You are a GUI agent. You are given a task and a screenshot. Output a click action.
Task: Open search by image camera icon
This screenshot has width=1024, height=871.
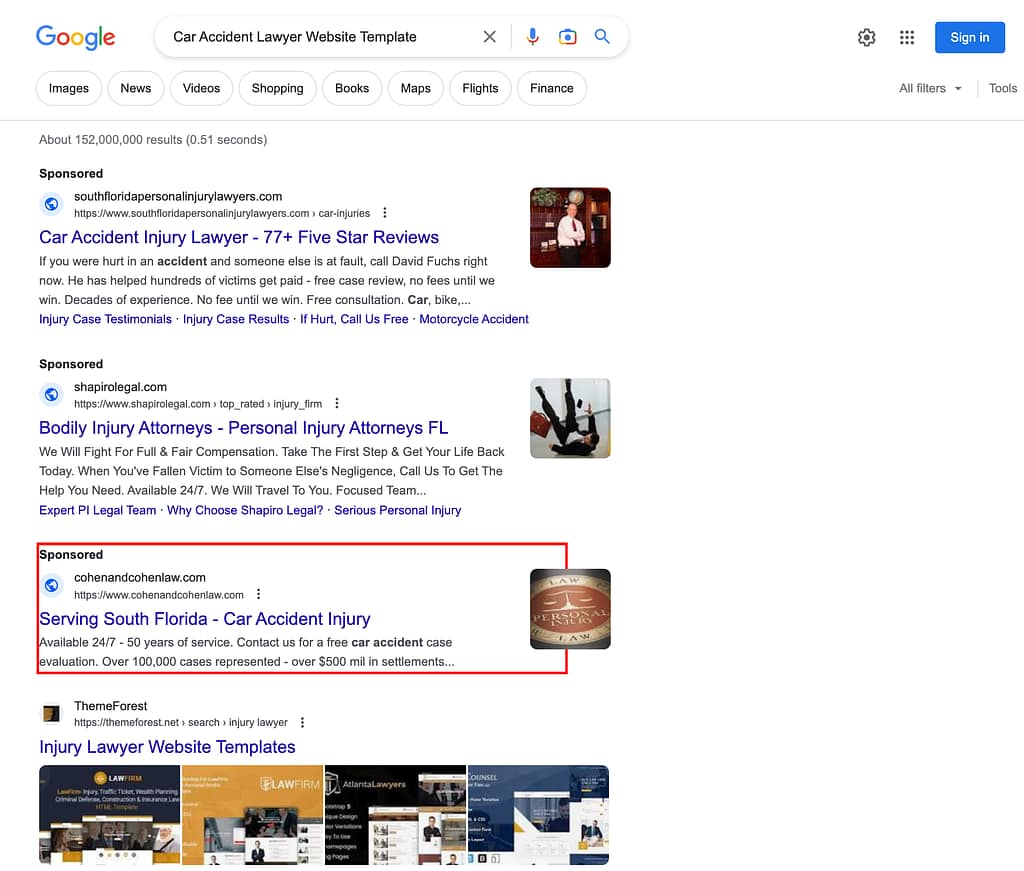pos(568,37)
